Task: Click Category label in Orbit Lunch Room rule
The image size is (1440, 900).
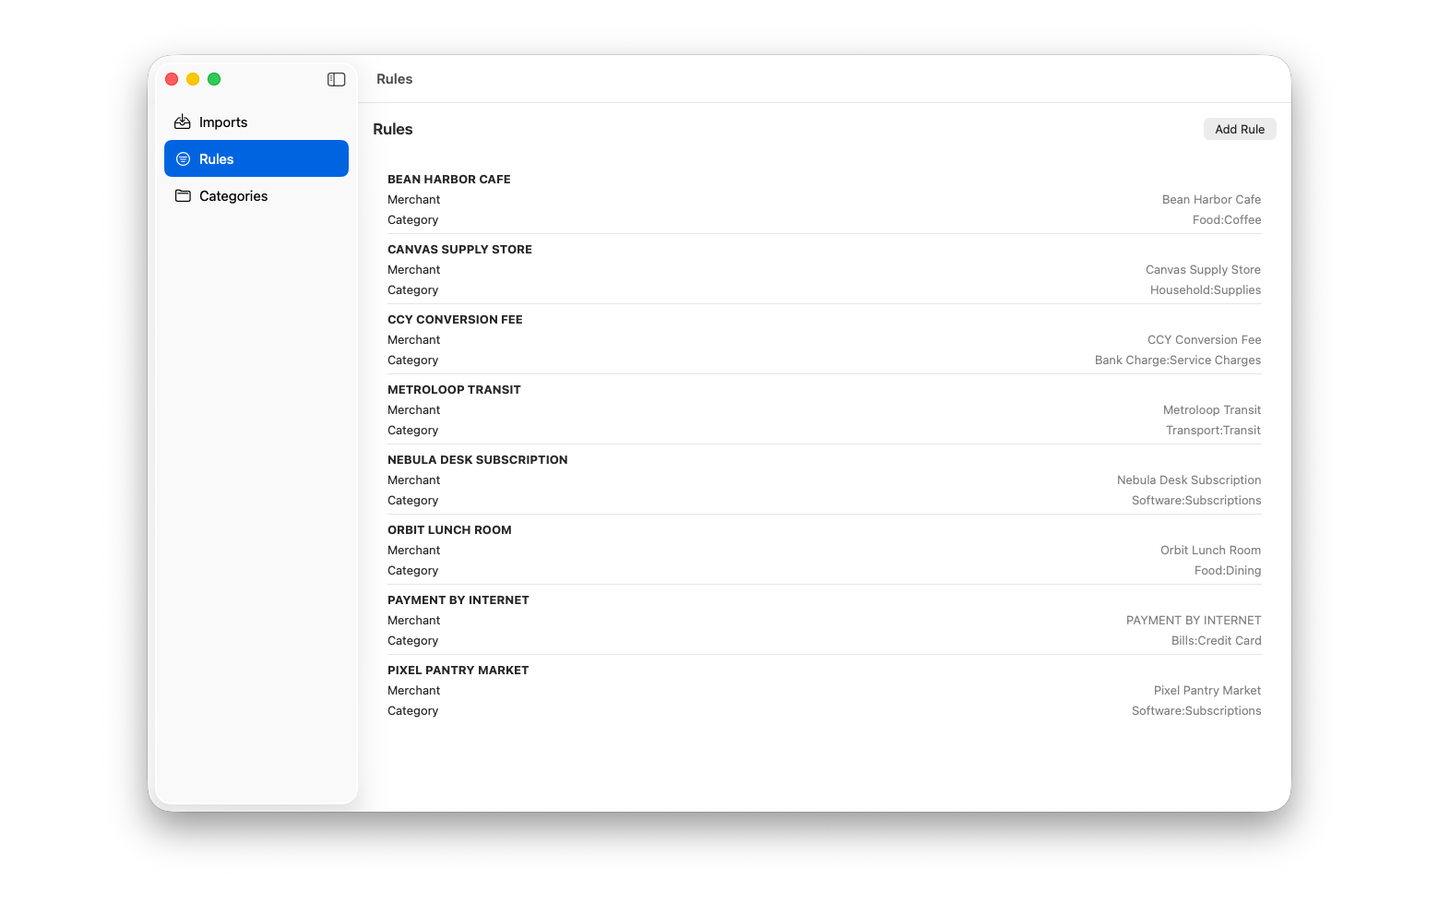Action: pos(413,570)
